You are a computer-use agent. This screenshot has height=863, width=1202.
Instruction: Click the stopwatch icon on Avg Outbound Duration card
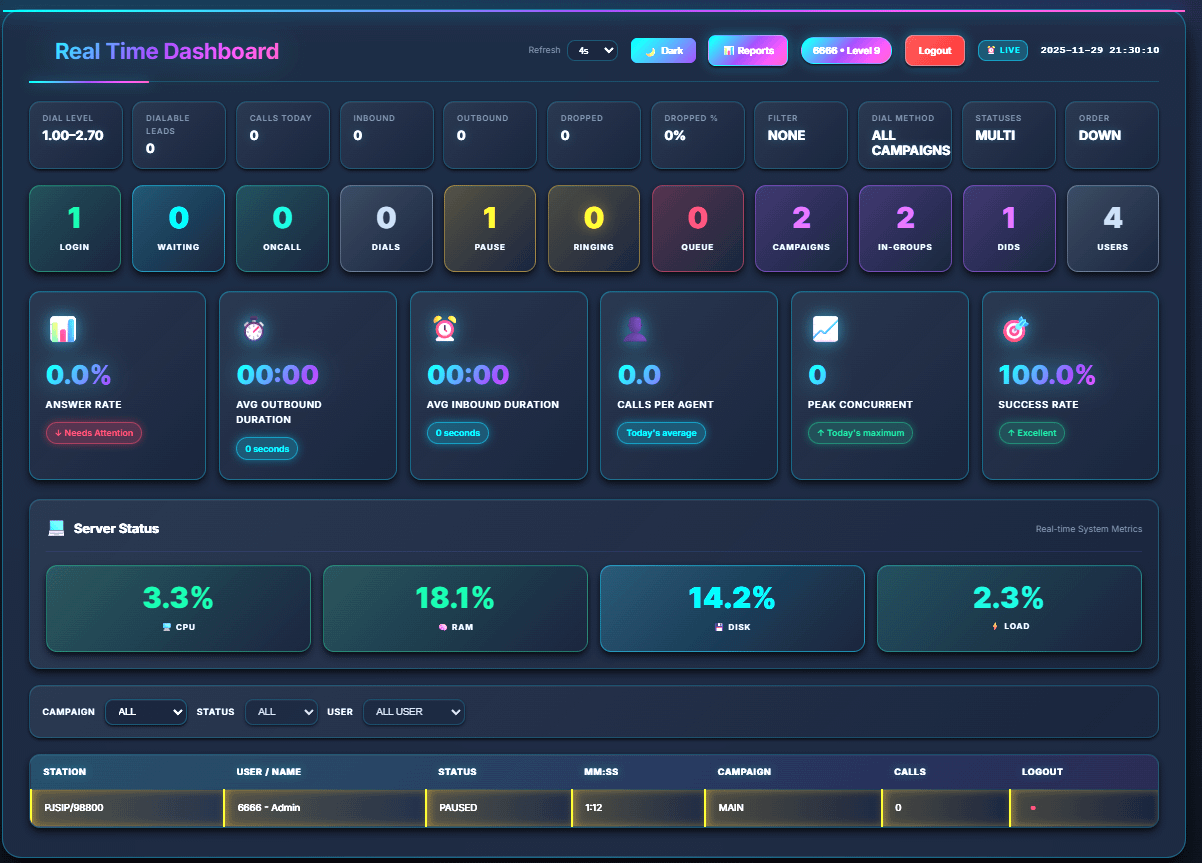(x=254, y=328)
